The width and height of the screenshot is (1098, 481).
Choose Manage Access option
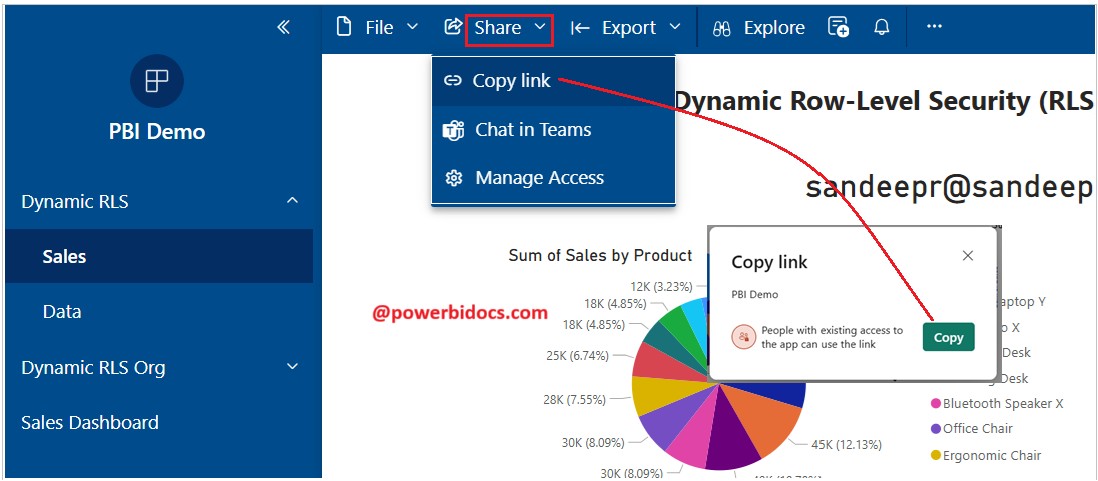click(553, 179)
